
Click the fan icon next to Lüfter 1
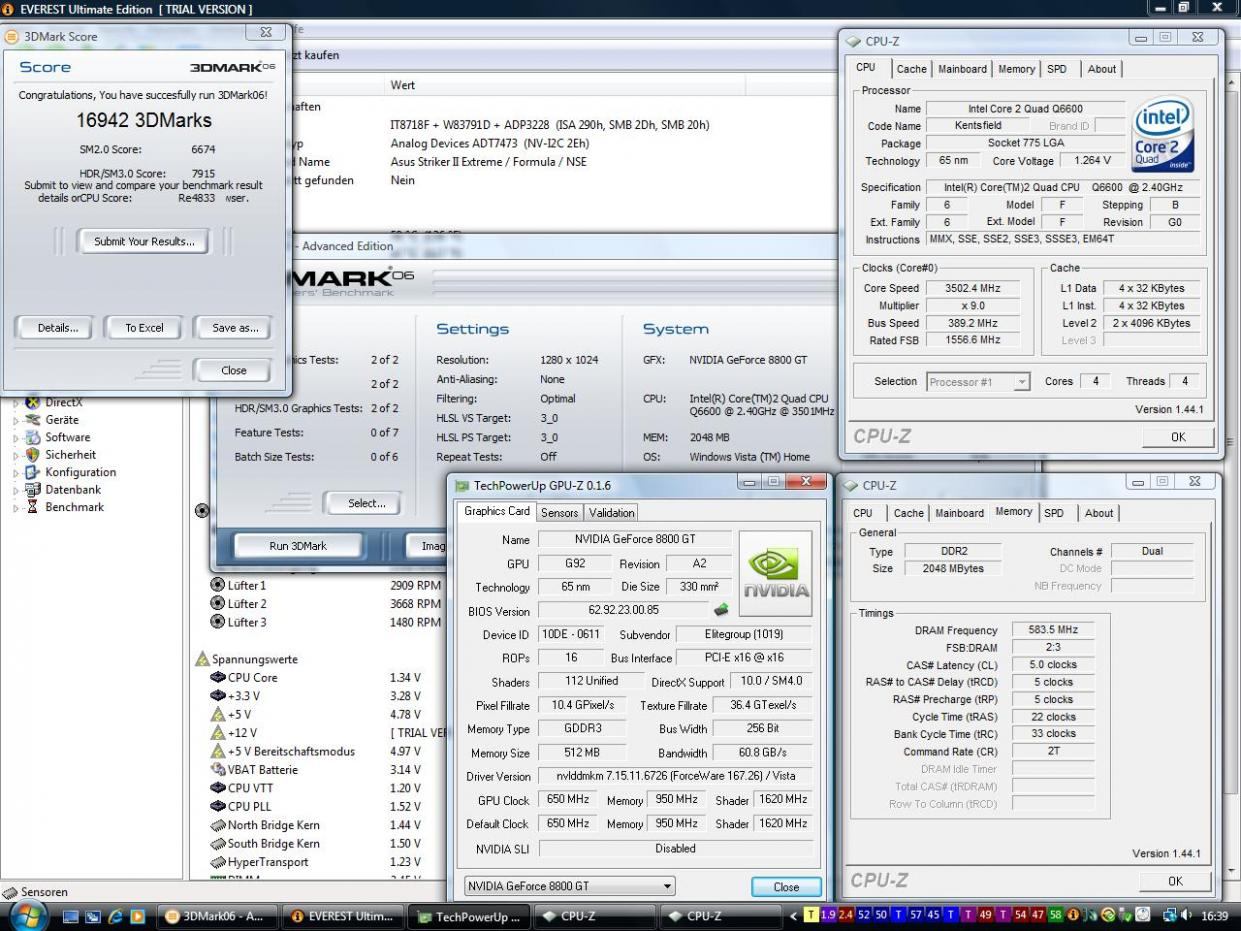(218, 585)
